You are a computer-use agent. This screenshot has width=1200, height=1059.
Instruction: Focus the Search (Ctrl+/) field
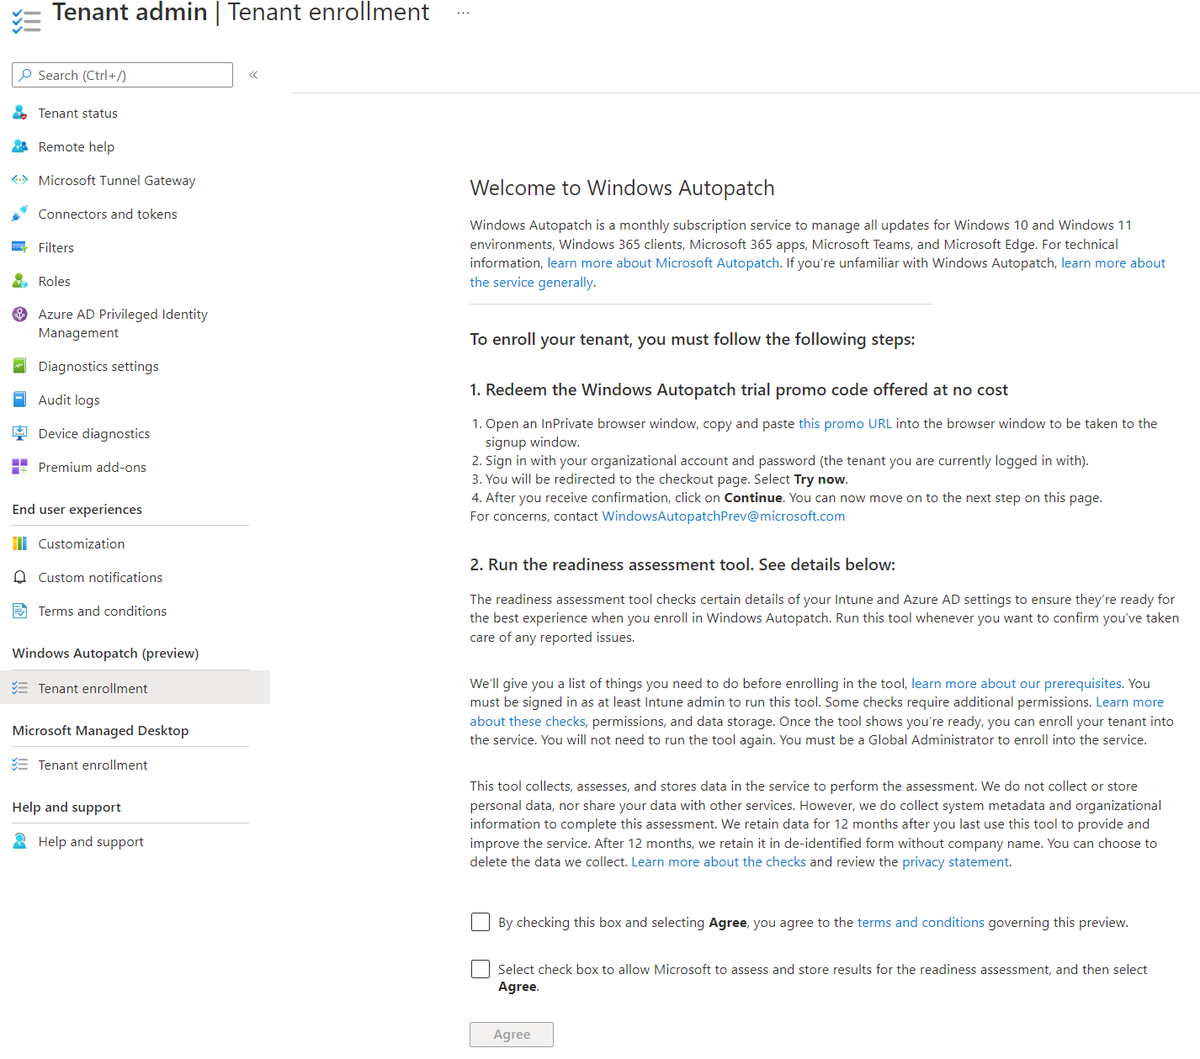tap(122, 75)
